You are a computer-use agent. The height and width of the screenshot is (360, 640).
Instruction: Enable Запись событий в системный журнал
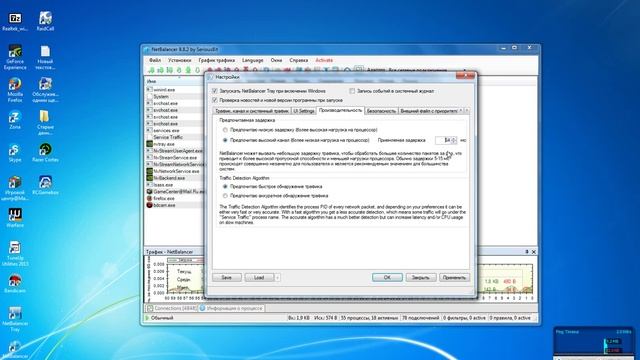coord(352,91)
